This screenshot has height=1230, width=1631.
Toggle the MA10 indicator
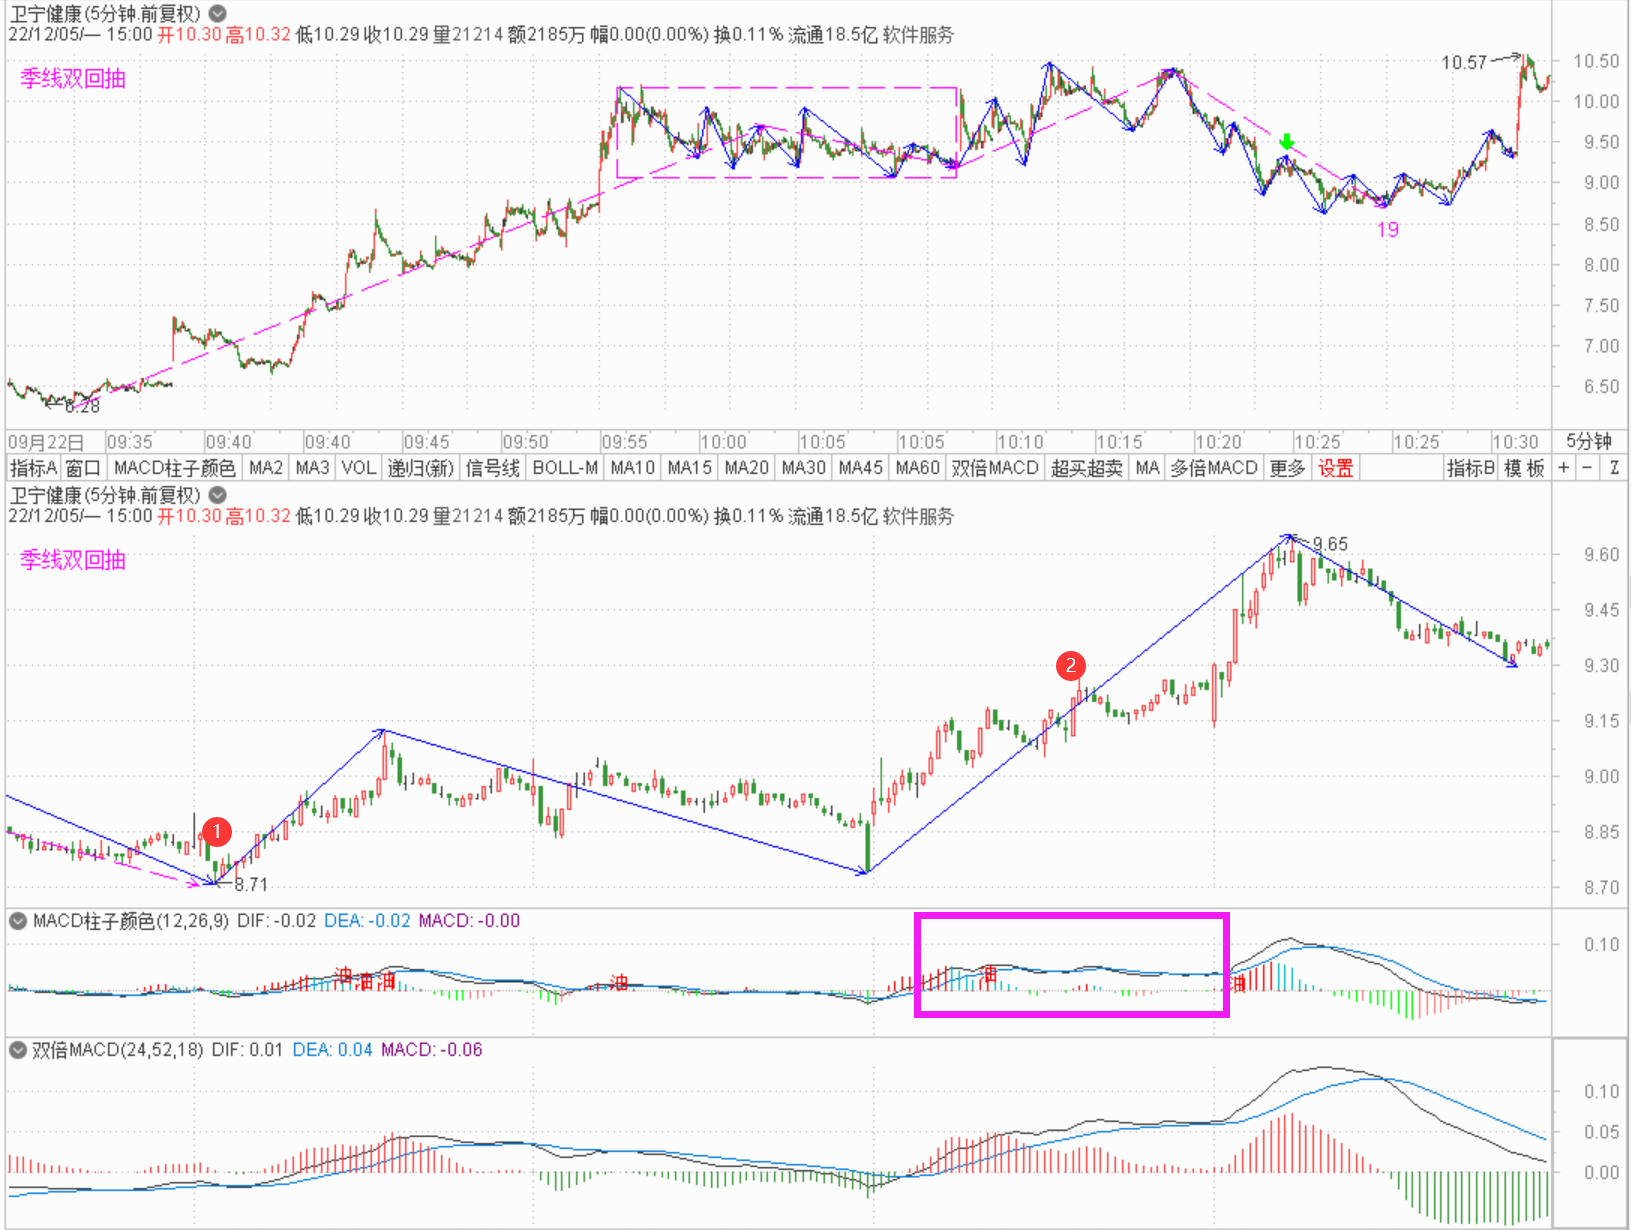(x=632, y=468)
